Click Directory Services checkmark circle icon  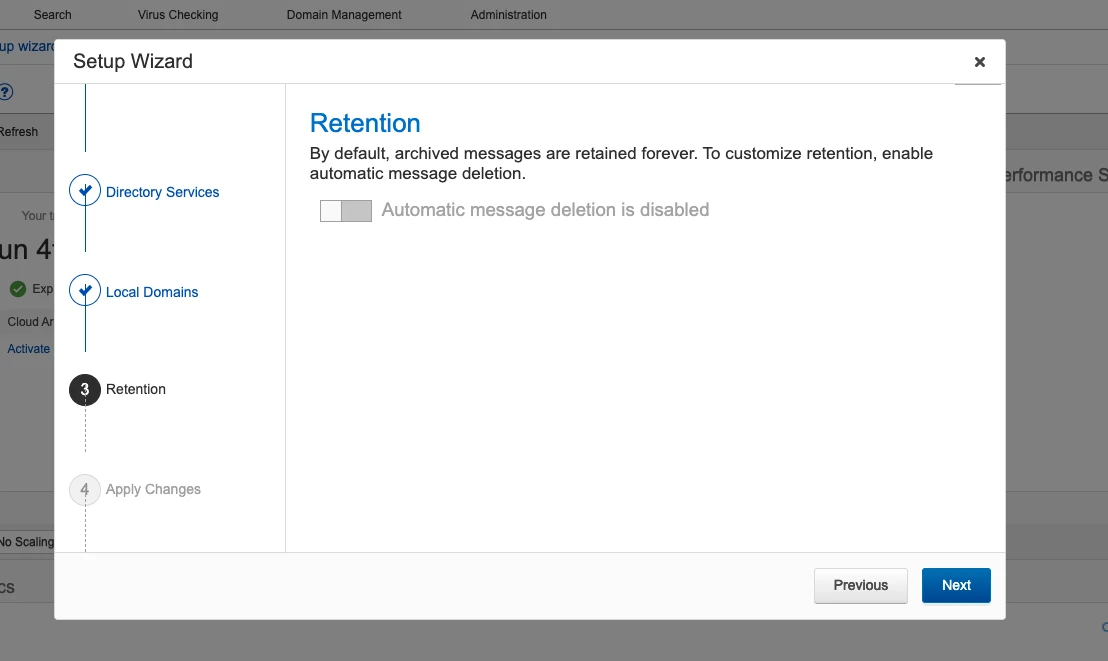85,190
